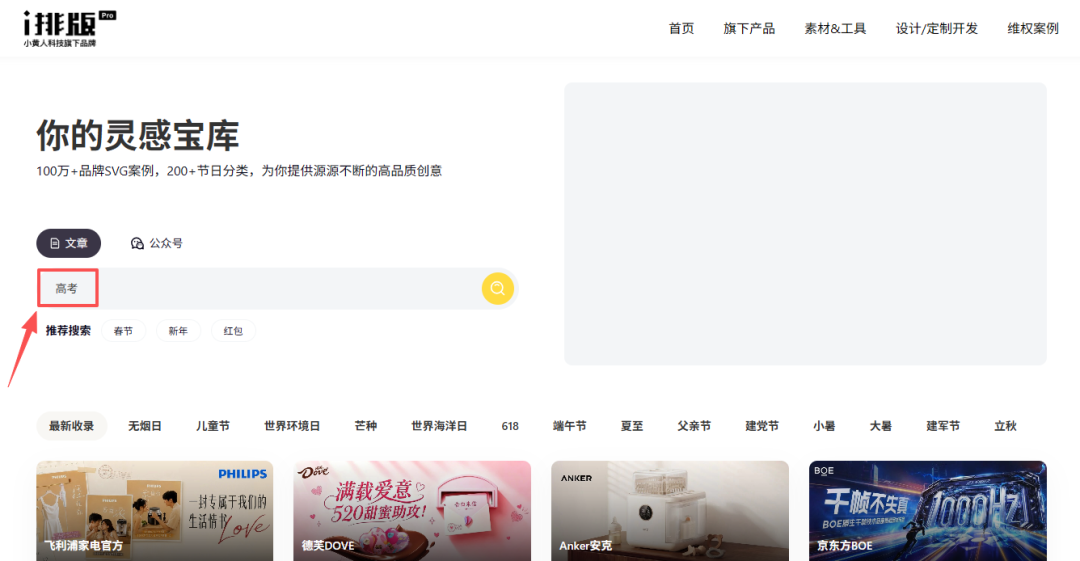Select the 最新收录 category tab
Image resolution: width=1080 pixels, height=561 pixels.
point(72,426)
